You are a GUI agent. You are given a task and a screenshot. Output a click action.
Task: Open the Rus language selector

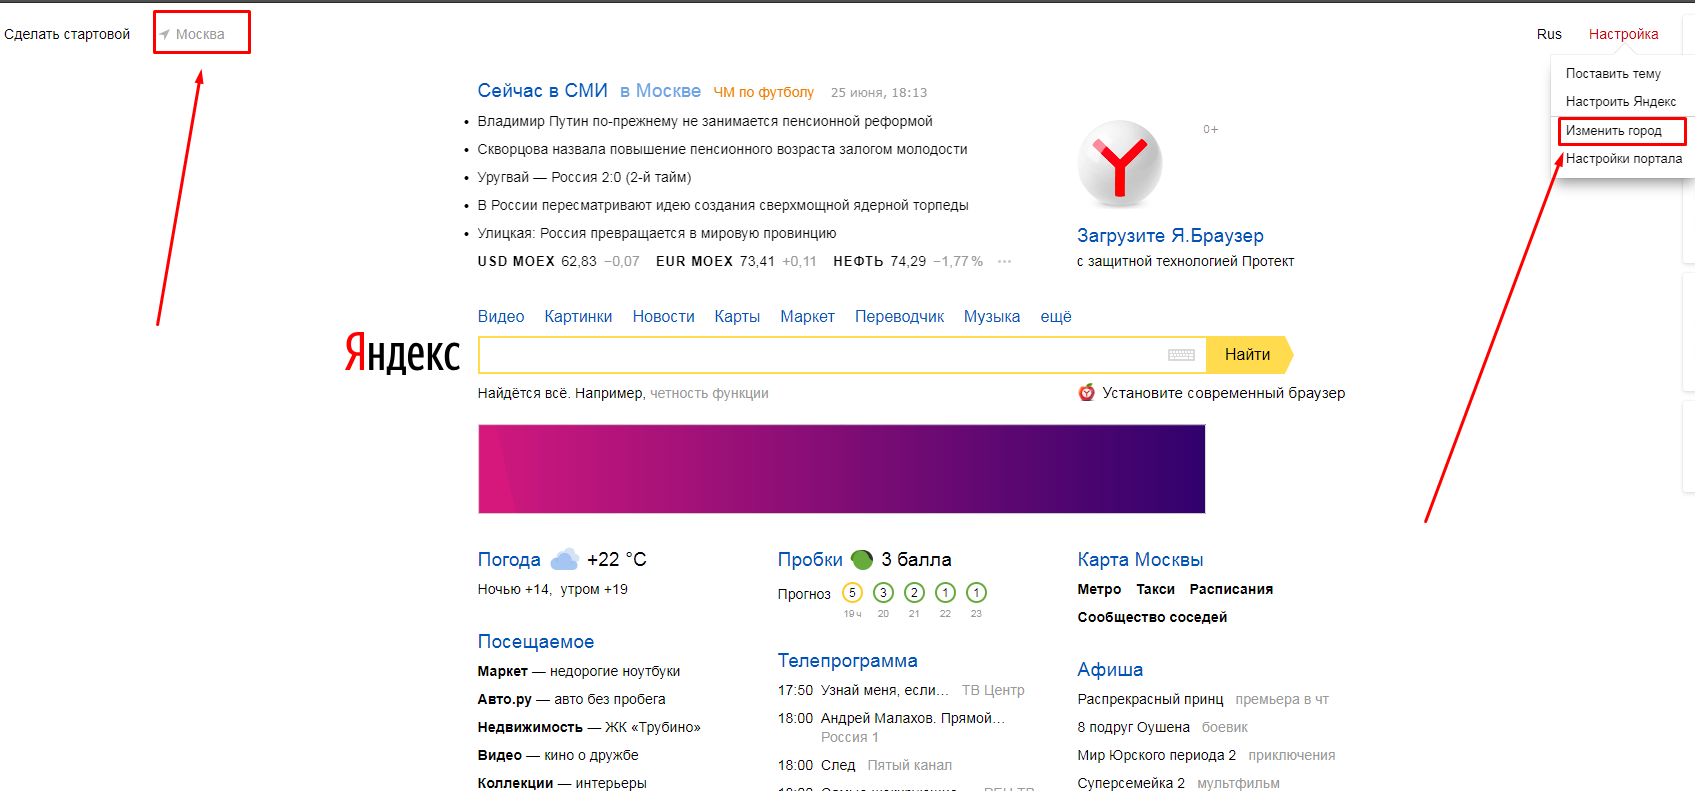(1549, 34)
